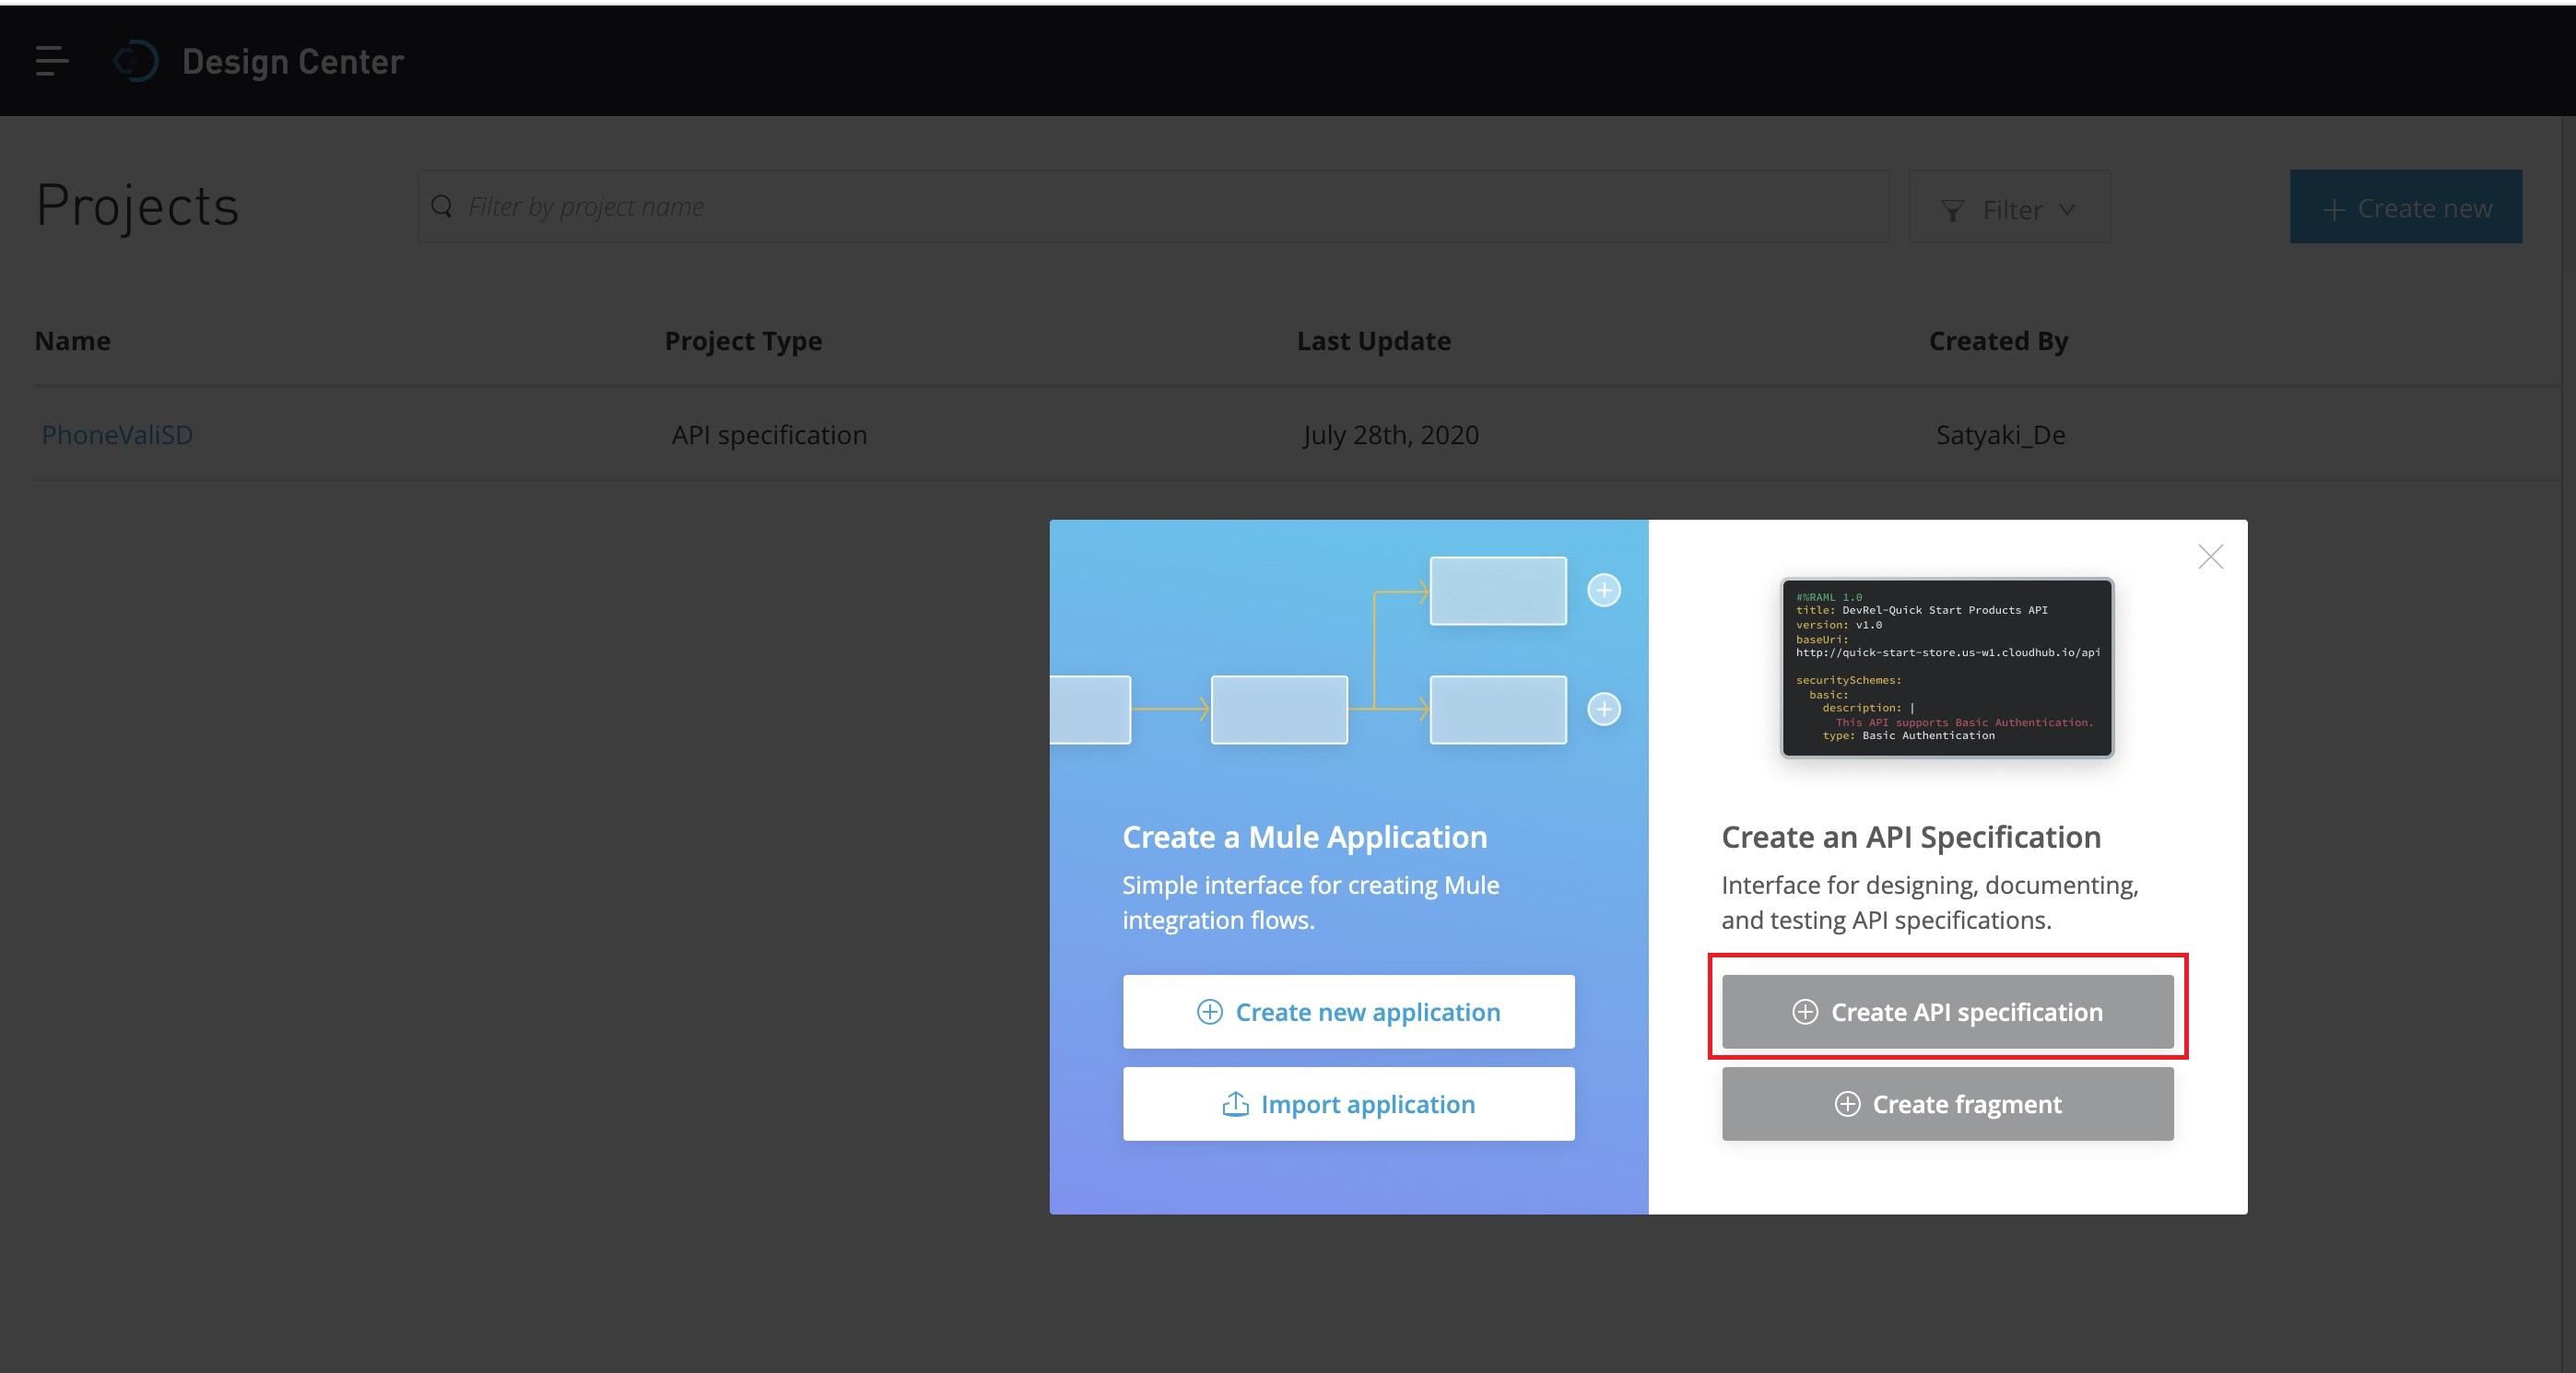The image size is (2576, 1373).
Task: Click the Filter dropdown chevron arrow
Action: point(2067,210)
